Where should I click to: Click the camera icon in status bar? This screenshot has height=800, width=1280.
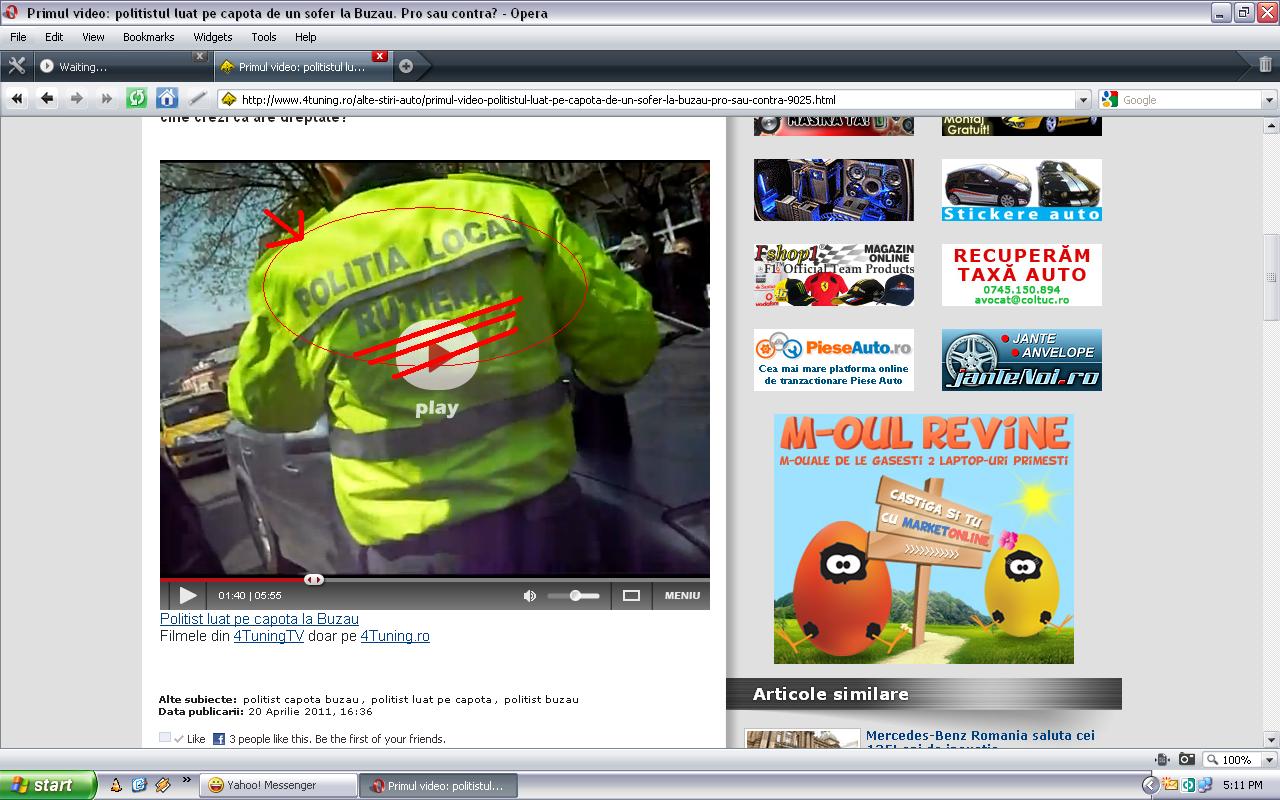pos(1186,760)
